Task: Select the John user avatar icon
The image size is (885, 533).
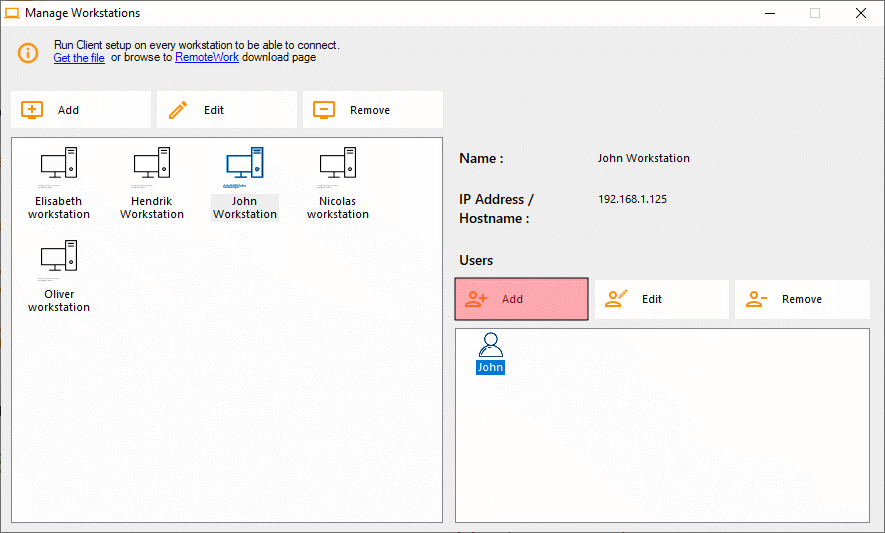Action: 490,344
